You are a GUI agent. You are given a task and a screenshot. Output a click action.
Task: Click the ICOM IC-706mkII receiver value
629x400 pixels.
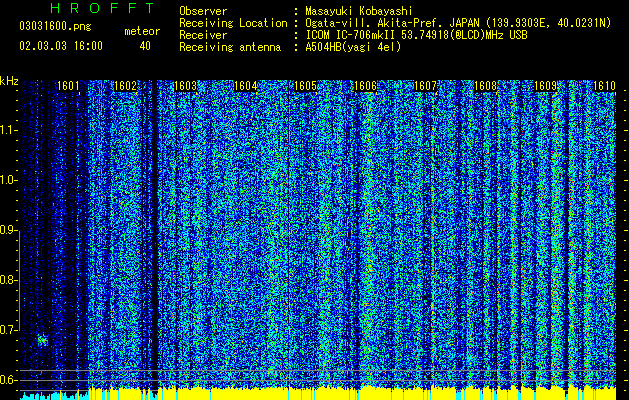pyautogui.click(x=416, y=35)
